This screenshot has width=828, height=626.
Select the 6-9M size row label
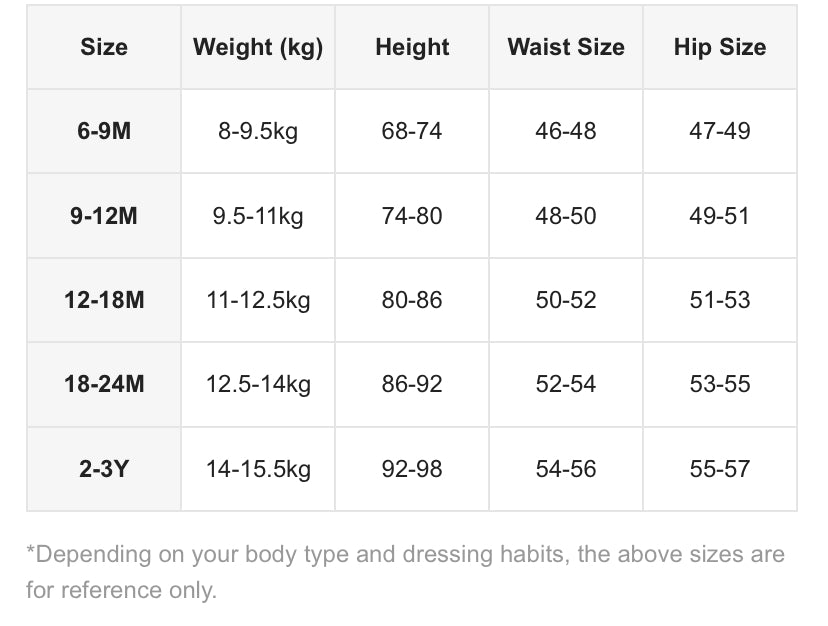[x=104, y=131]
